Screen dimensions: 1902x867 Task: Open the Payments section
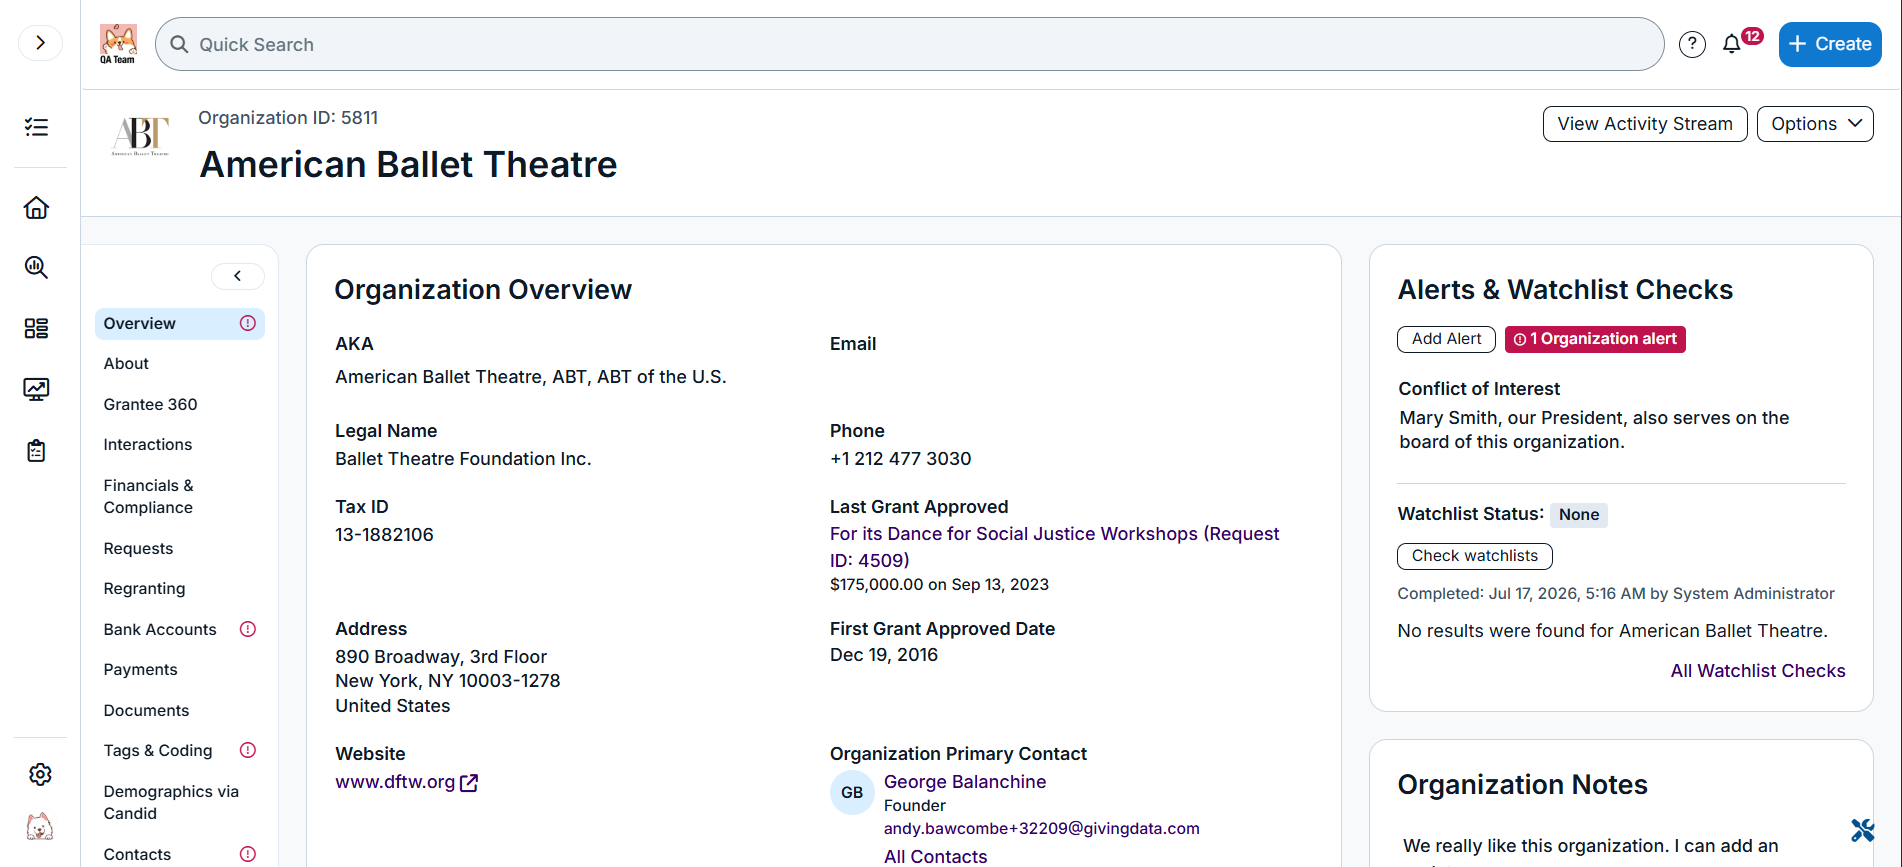[141, 670]
